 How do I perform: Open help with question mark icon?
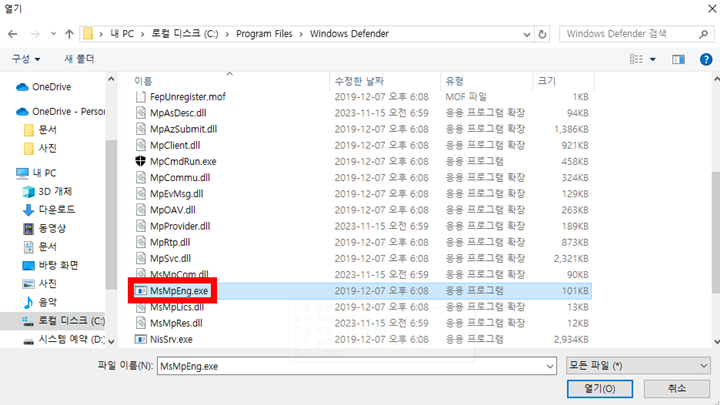(x=706, y=59)
